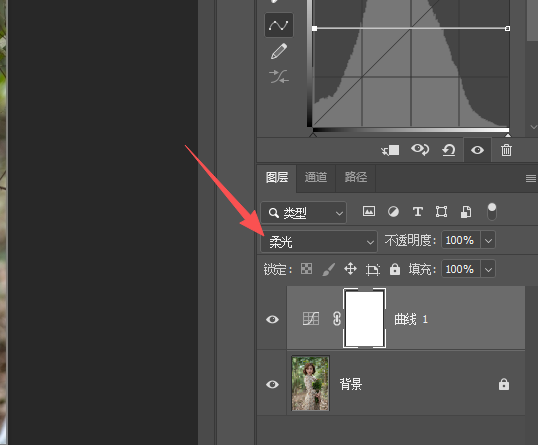Select the curve point editing tool

pos(279,25)
